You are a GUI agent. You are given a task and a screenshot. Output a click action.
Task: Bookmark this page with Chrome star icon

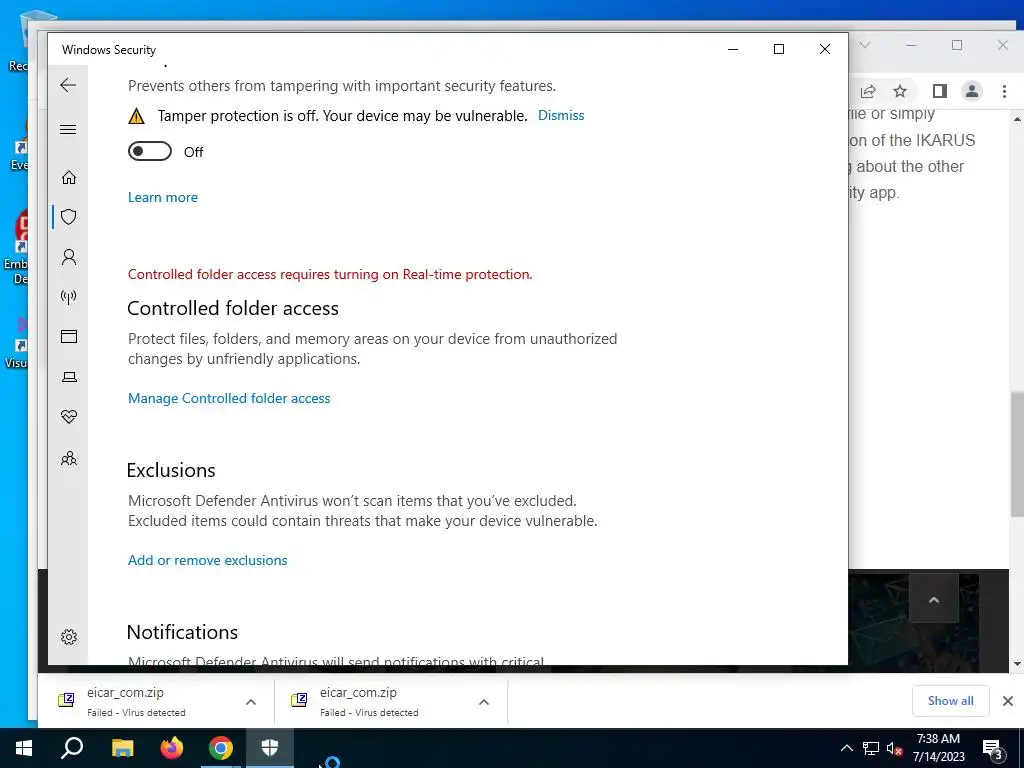pyautogui.click(x=900, y=91)
